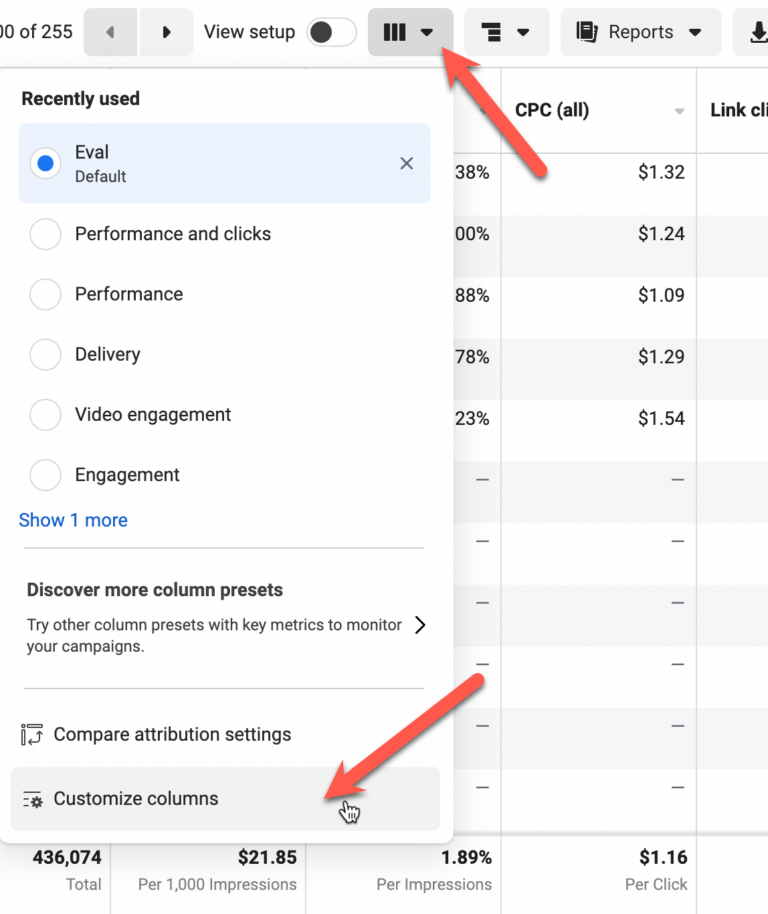Go to previous page arrow
Image resolution: width=768 pixels, height=914 pixels.
[110, 32]
